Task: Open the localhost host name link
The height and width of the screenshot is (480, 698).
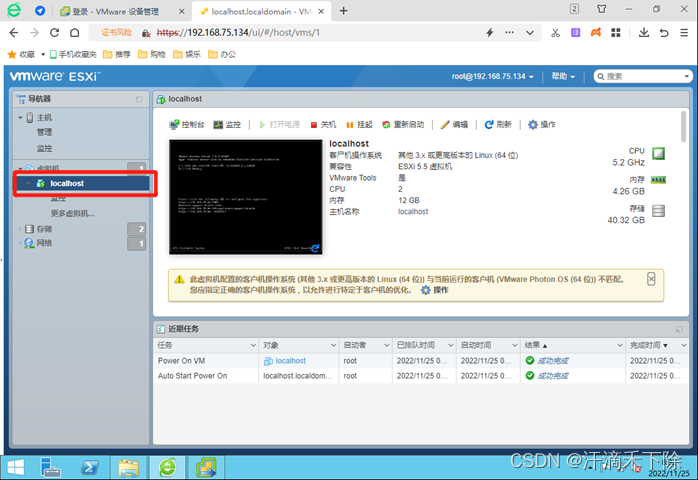Action: point(413,212)
